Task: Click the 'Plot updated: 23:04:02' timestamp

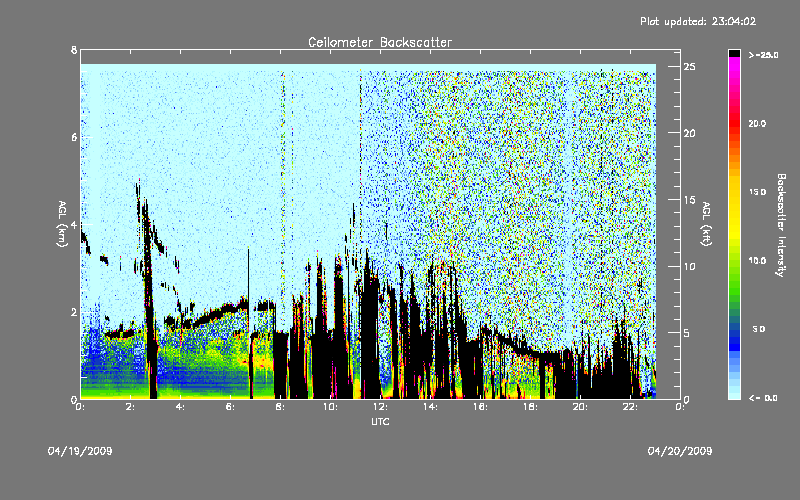Action: click(698, 21)
